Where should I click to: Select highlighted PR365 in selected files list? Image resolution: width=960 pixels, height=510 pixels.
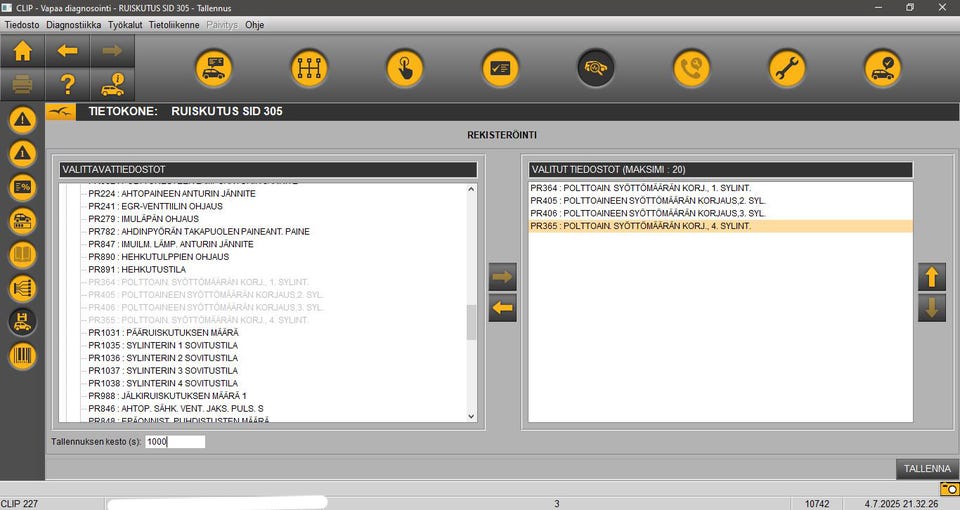click(x=721, y=226)
